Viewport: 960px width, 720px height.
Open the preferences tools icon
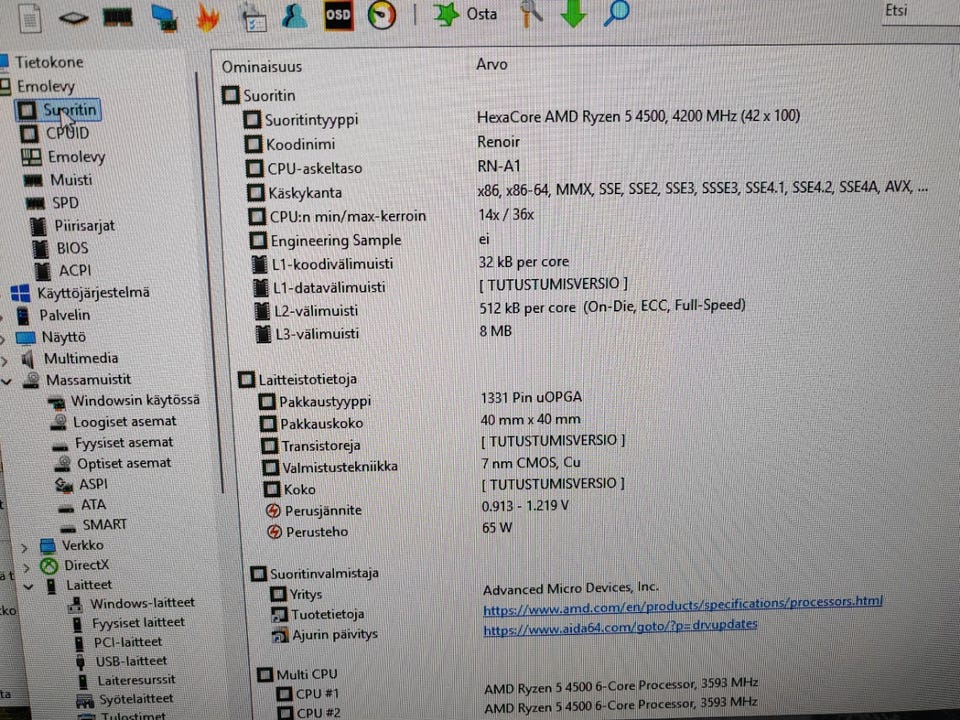531,13
